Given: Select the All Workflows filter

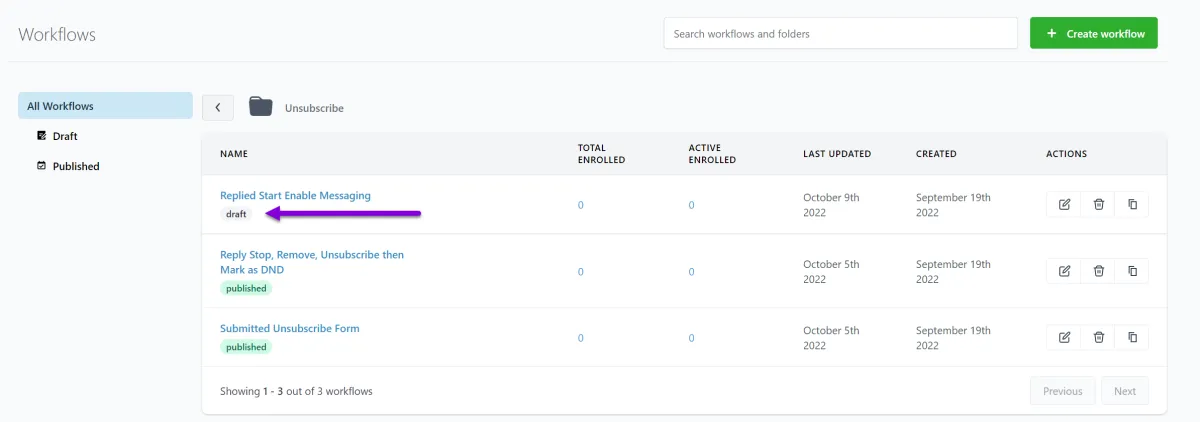Looking at the screenshot, I should 105,106.
